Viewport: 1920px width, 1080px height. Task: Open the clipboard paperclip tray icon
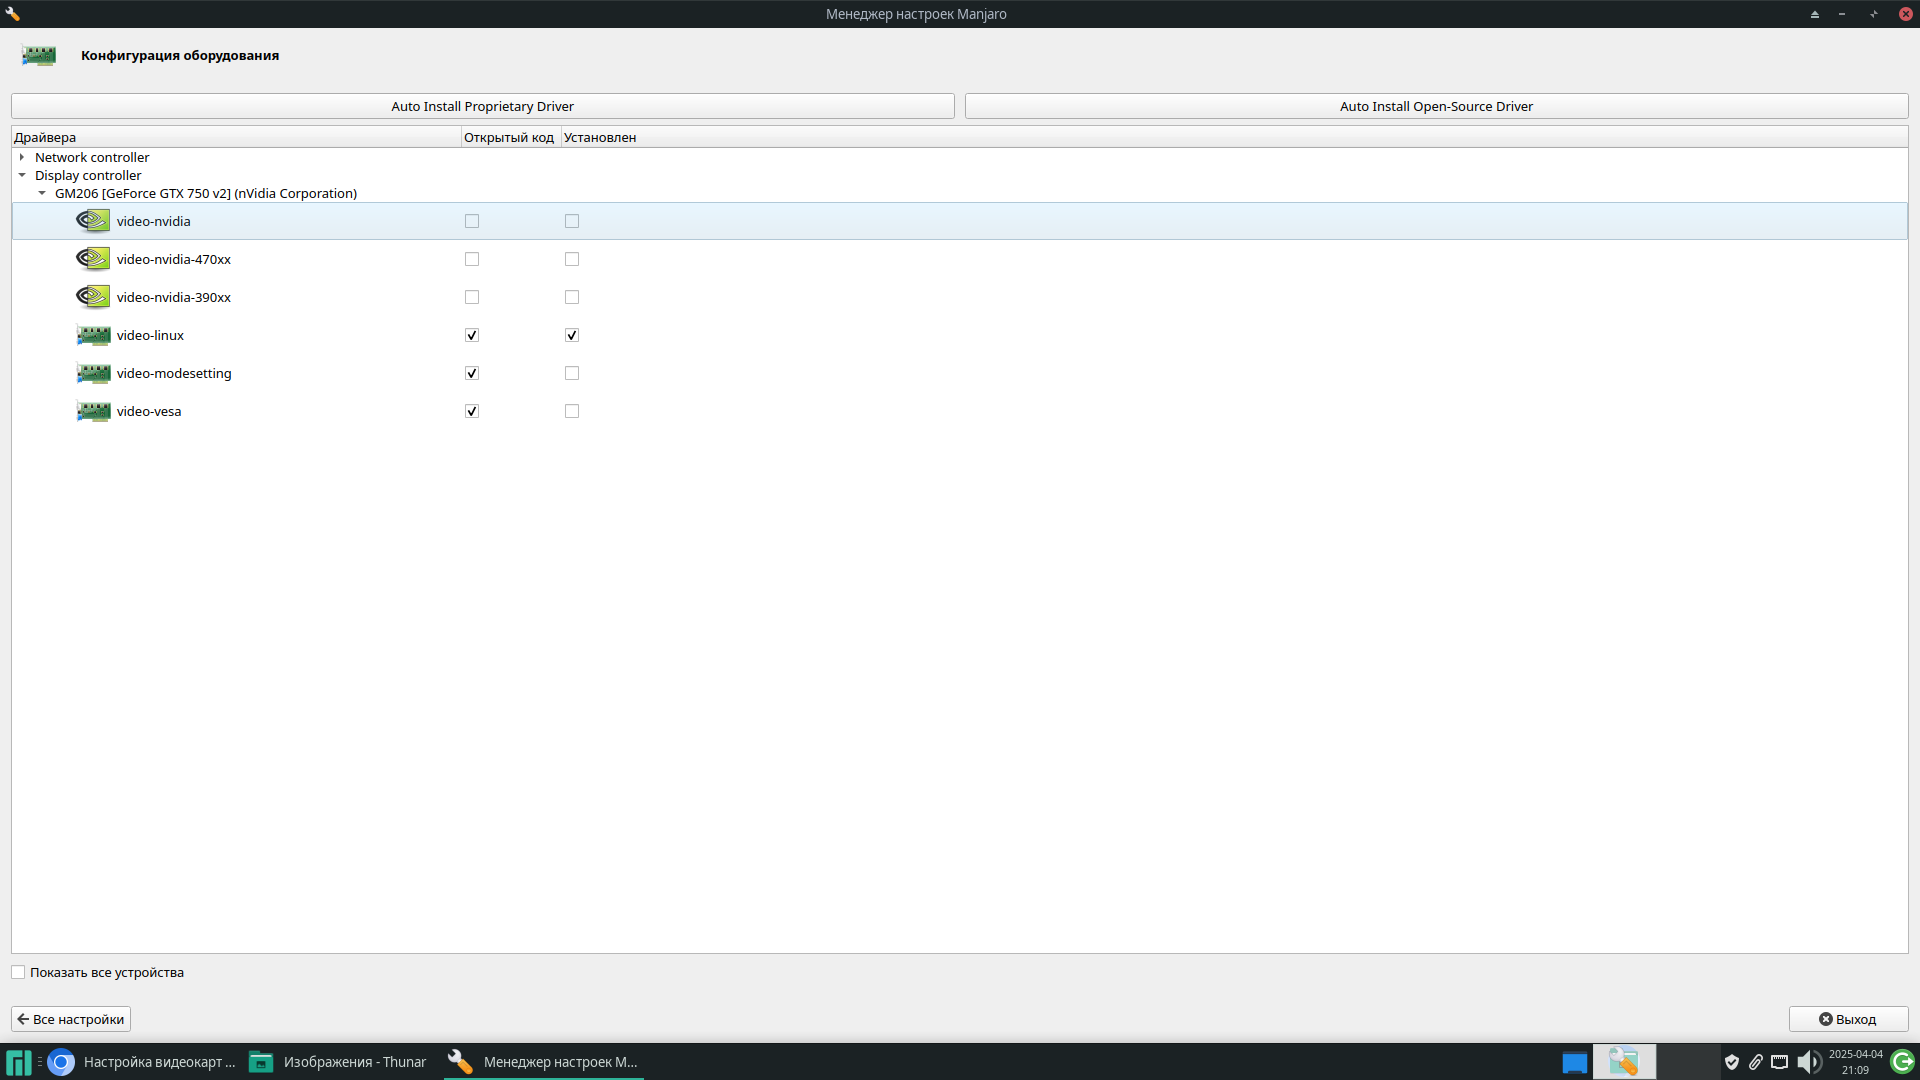[x=1756, y=1062]
